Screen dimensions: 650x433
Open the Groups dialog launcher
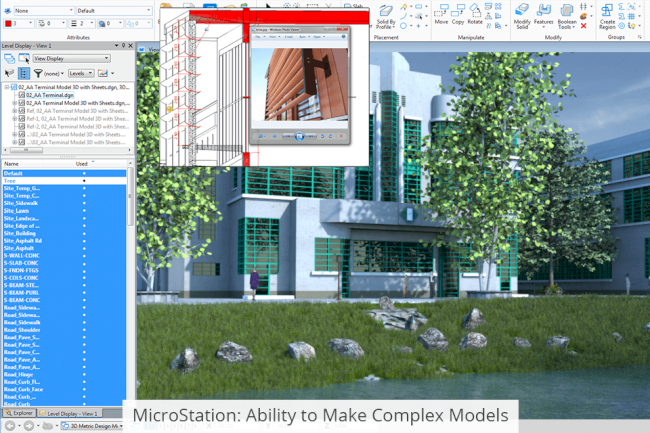pyautogui.click(x=640, y=37)
